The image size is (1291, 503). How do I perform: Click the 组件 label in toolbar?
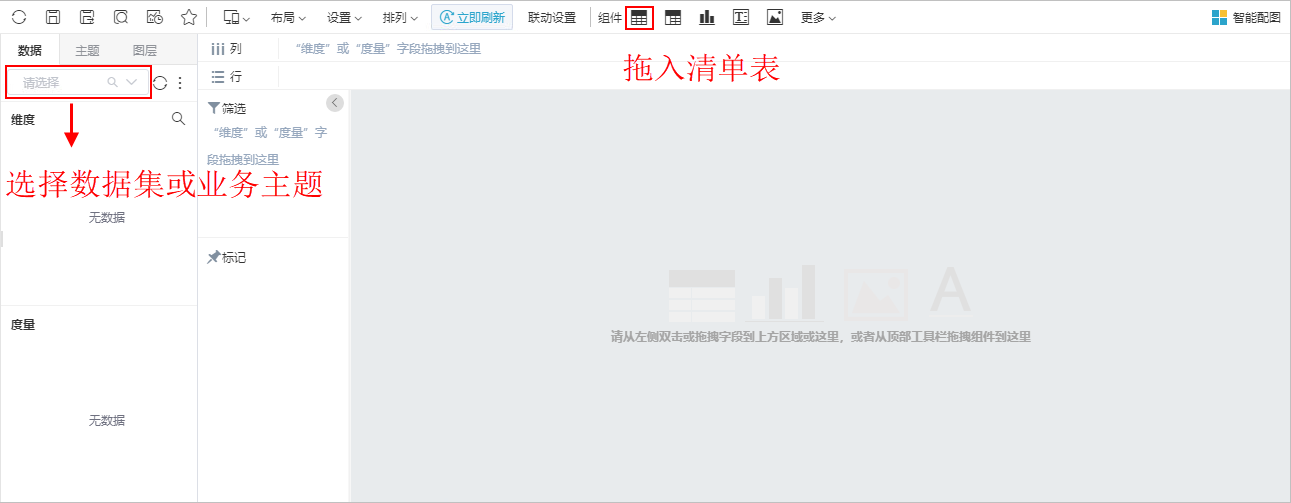[x=610, y=17]
